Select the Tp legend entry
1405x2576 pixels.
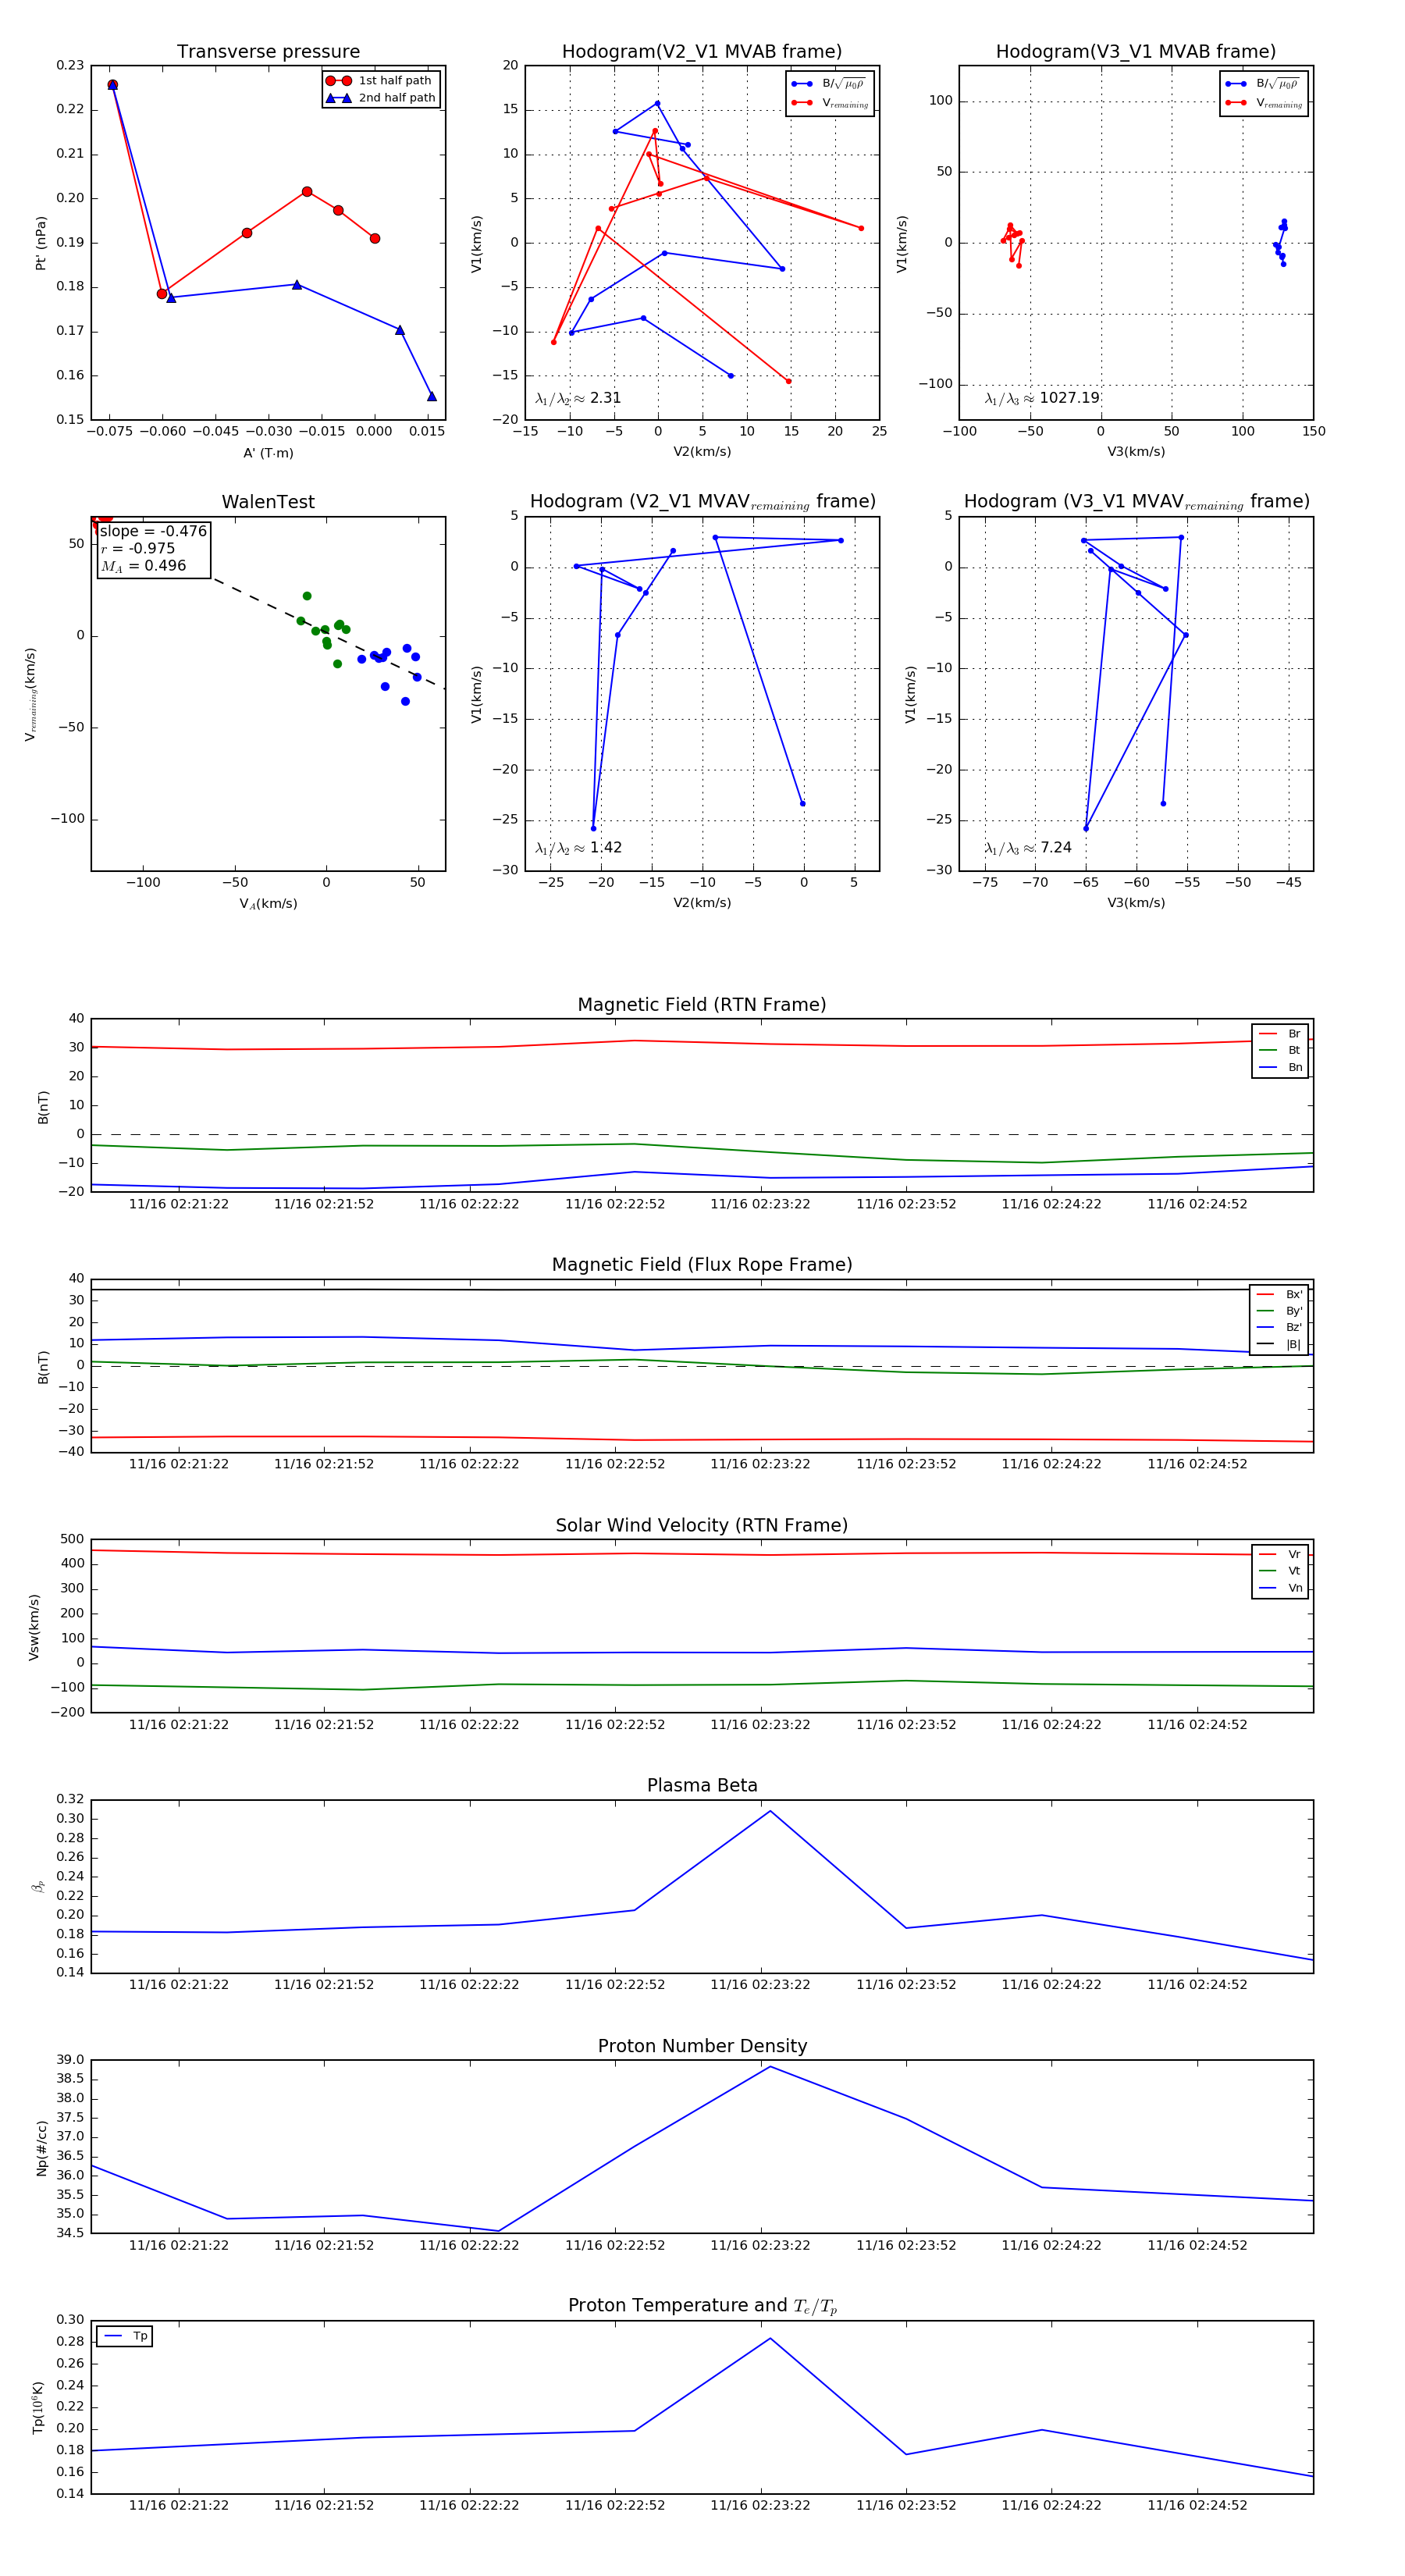(126, 2336)
